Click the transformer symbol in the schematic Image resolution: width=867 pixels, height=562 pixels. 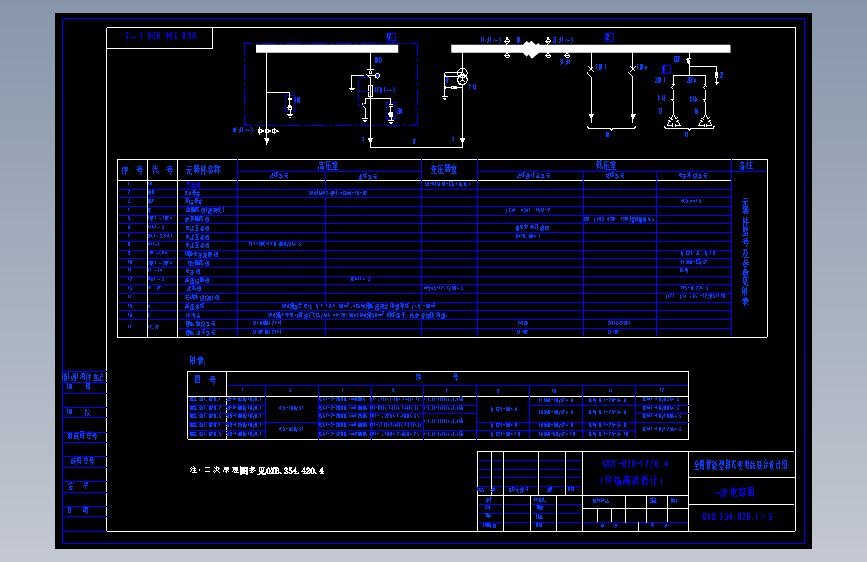(462, 76)
